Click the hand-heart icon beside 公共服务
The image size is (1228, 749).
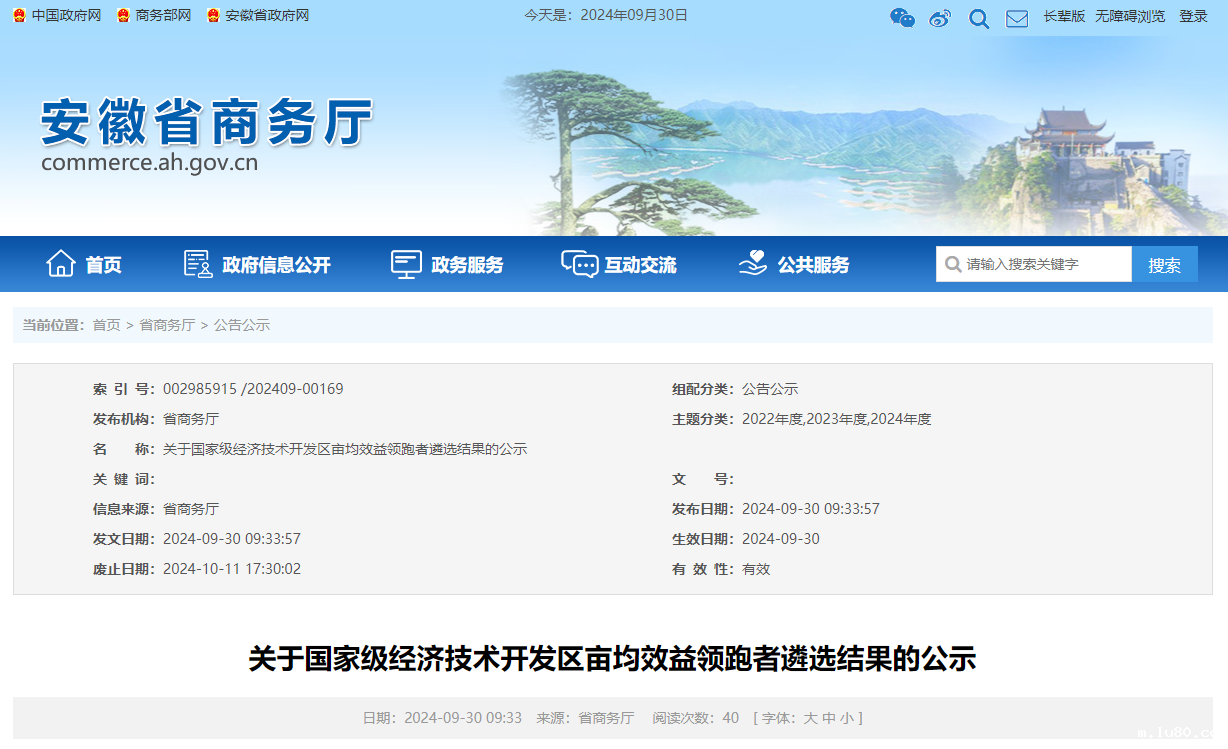coord(753,264)
